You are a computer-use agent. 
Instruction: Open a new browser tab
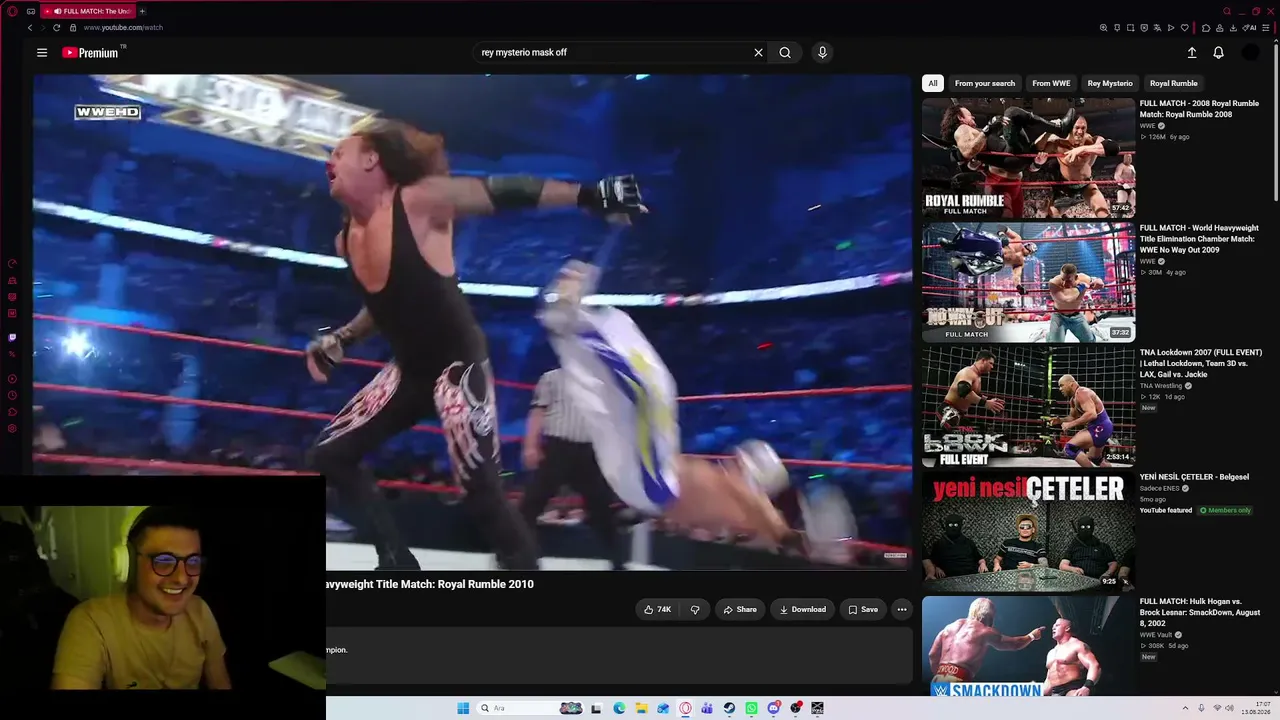click(x=142, y=11)
